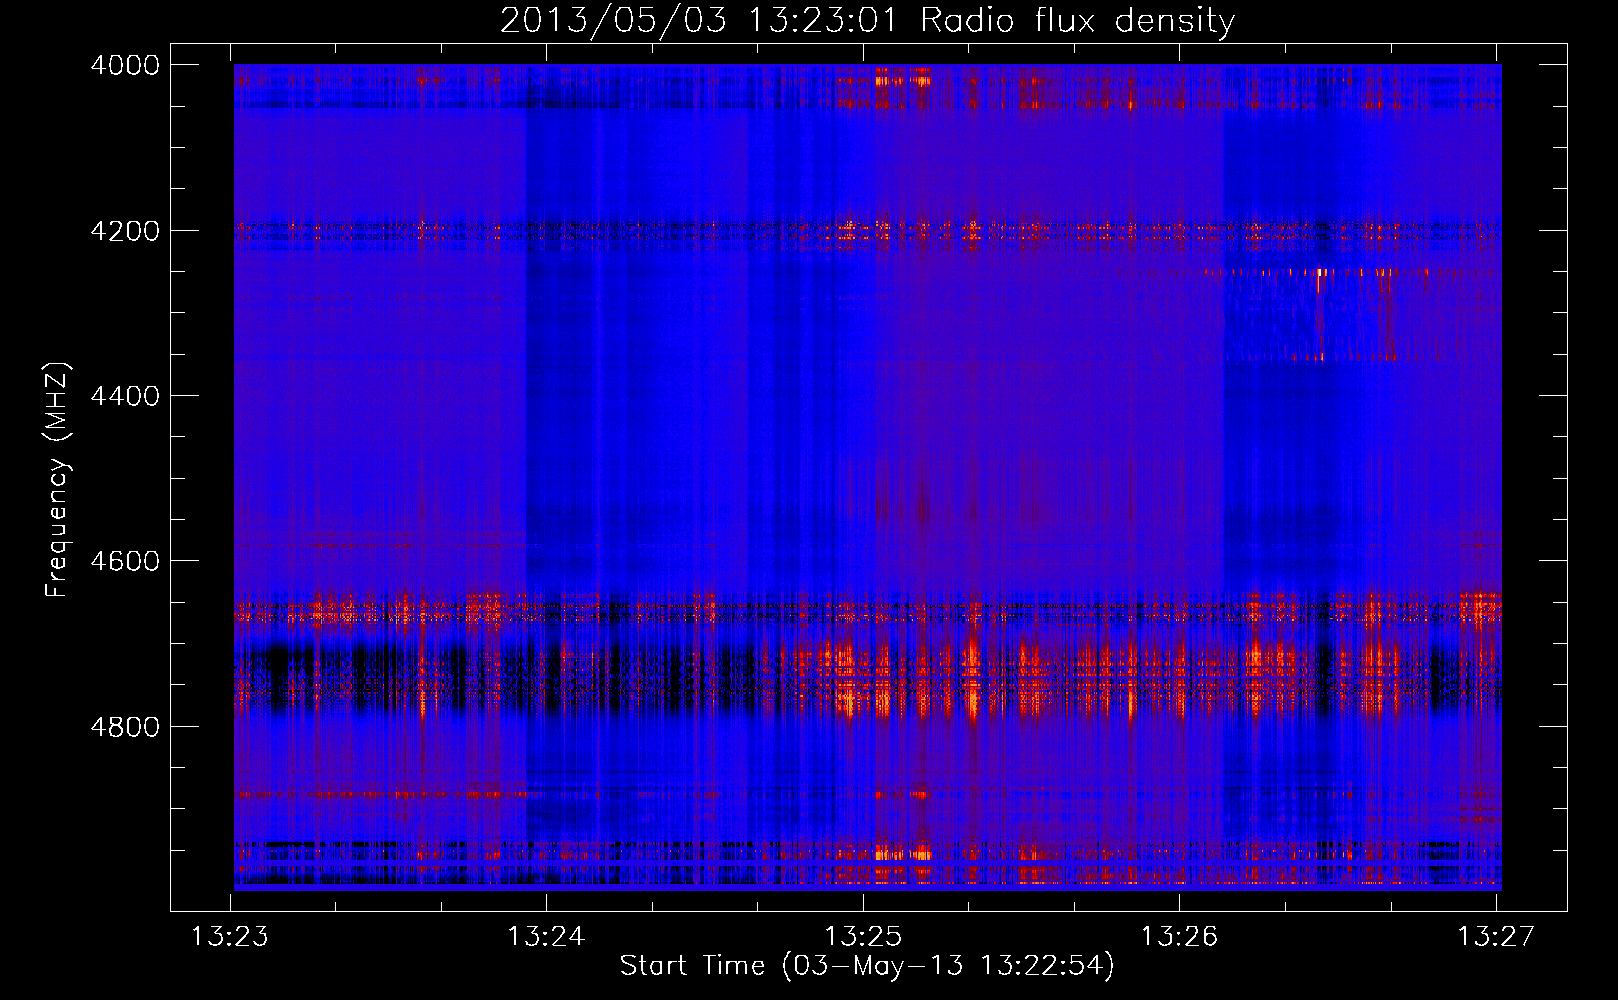Select the 4600 frequency tick label
Screen dimensions: 1618x1000
(x=125, y=561)
